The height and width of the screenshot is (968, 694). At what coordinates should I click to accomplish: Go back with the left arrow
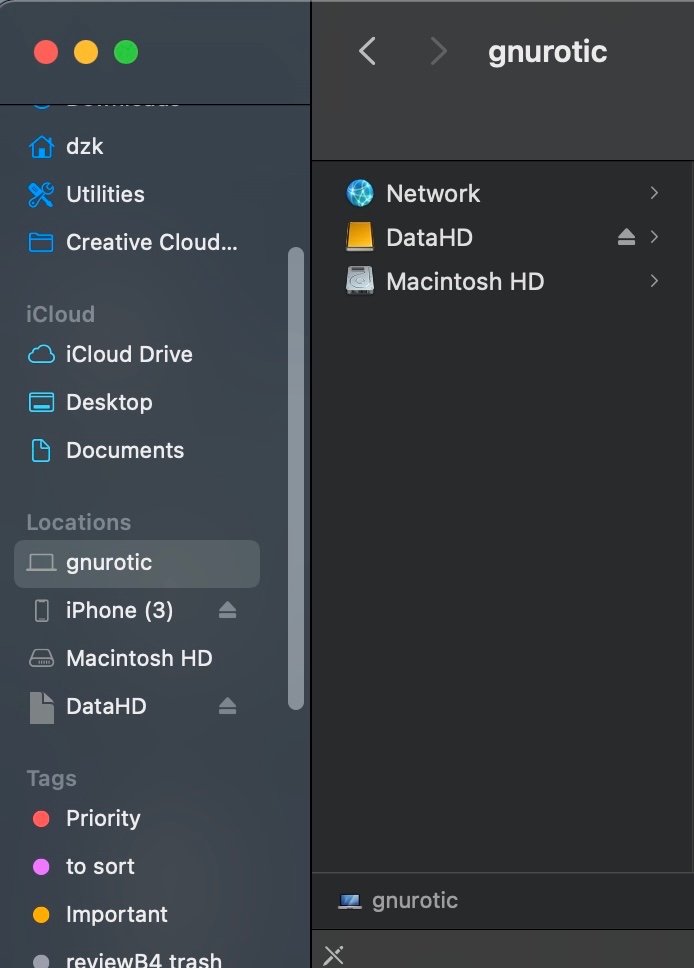click(367, 52)
